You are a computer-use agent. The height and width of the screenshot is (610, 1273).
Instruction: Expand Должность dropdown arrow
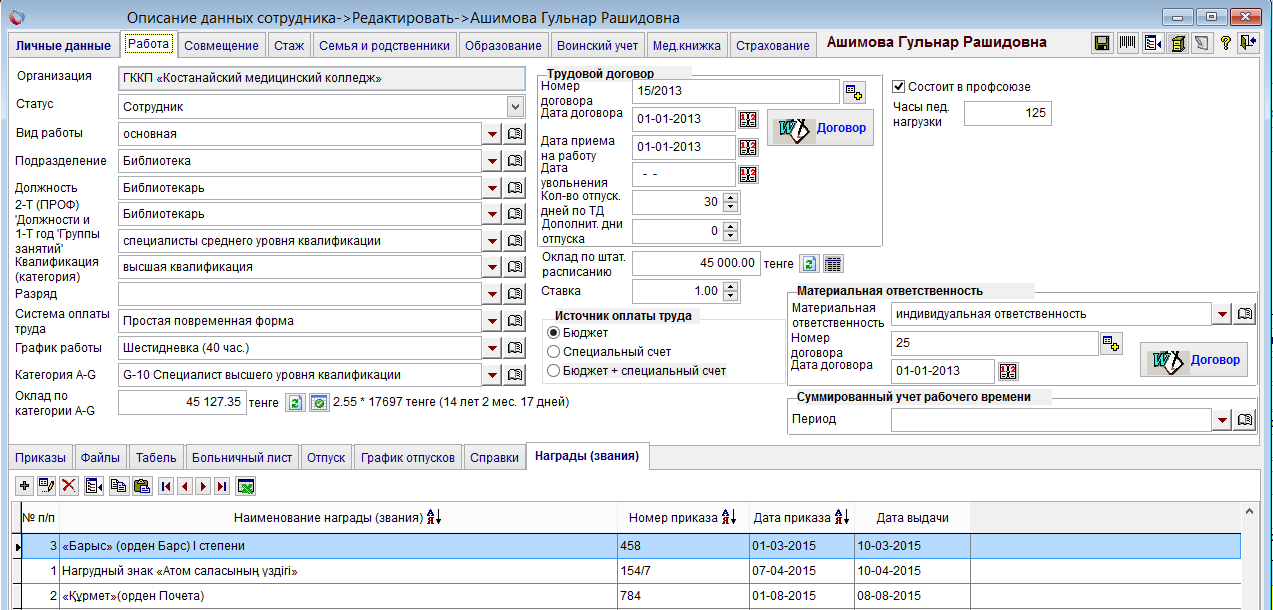click(x=491, y=187)
